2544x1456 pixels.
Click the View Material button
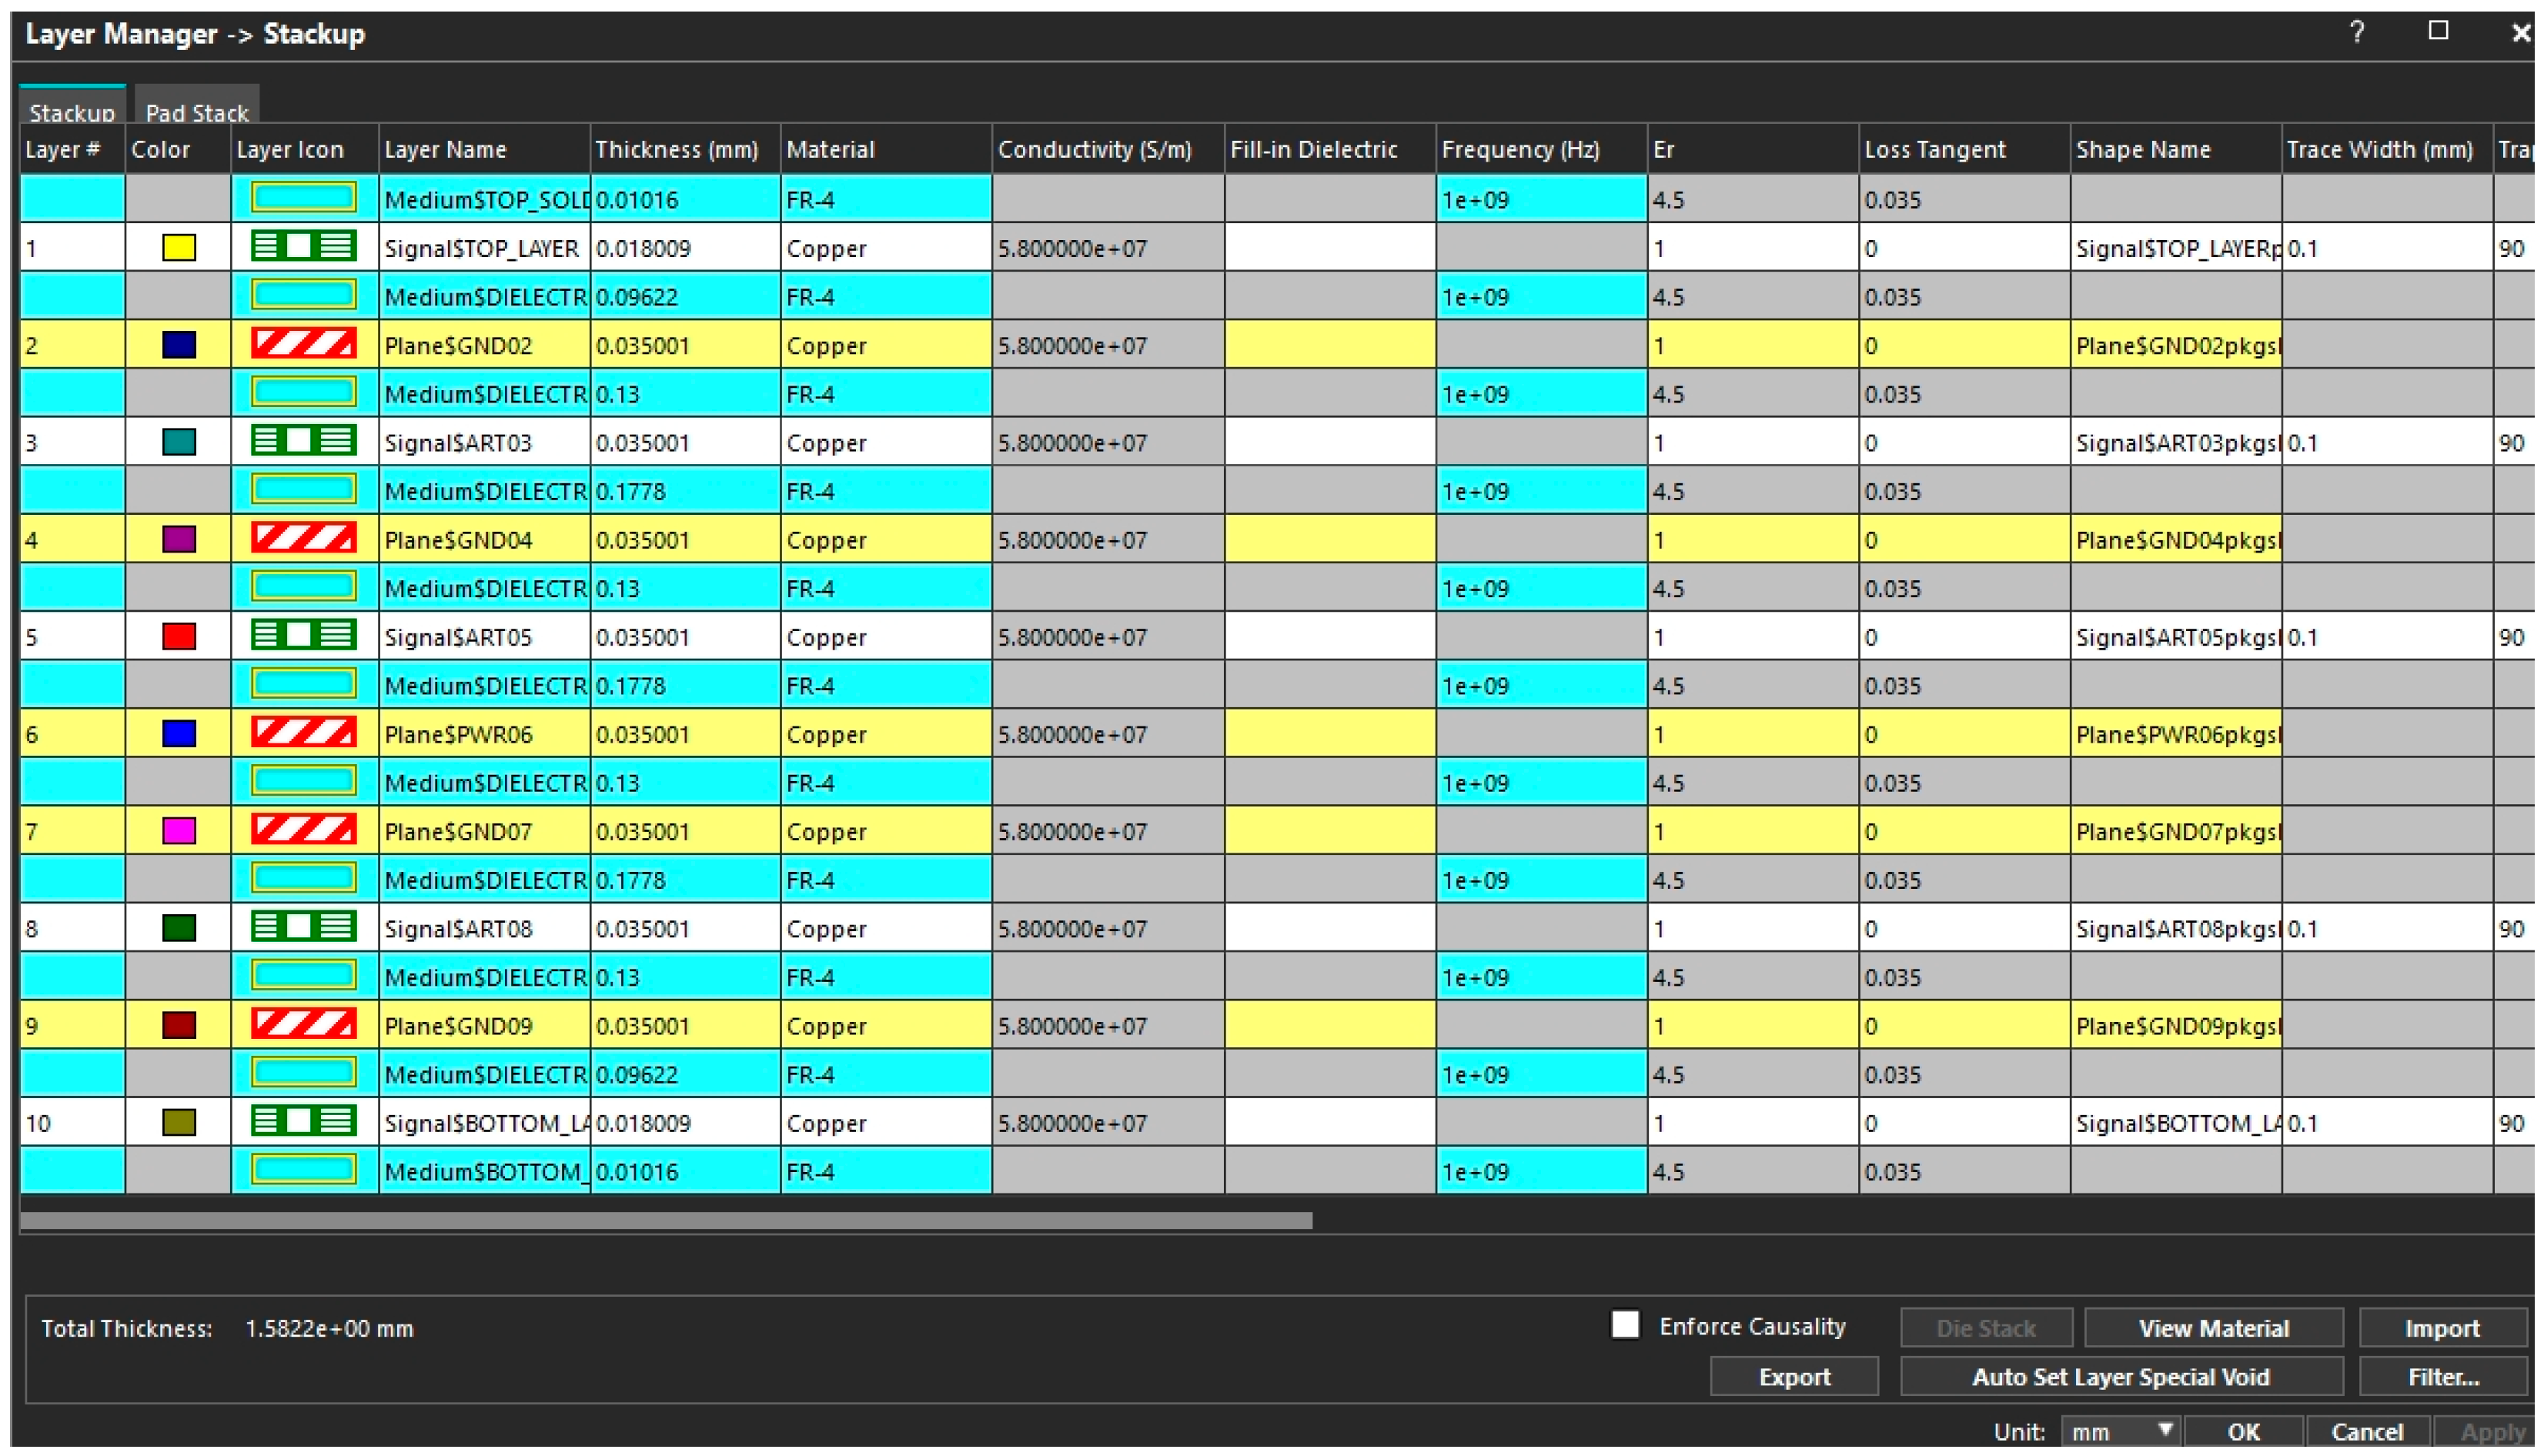pos(2213,1328)
